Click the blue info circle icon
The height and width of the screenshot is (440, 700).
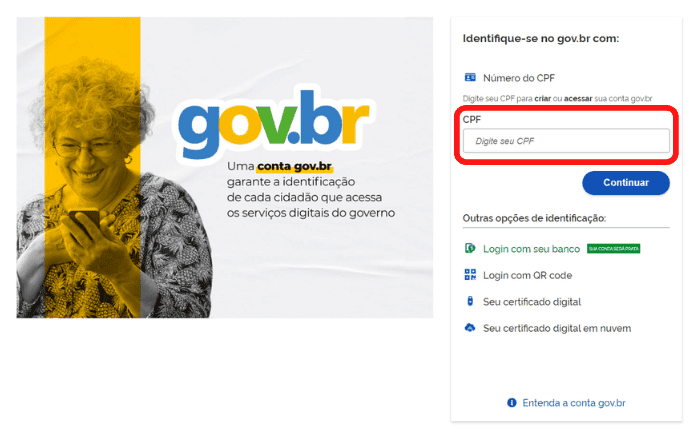coord(512,403)
